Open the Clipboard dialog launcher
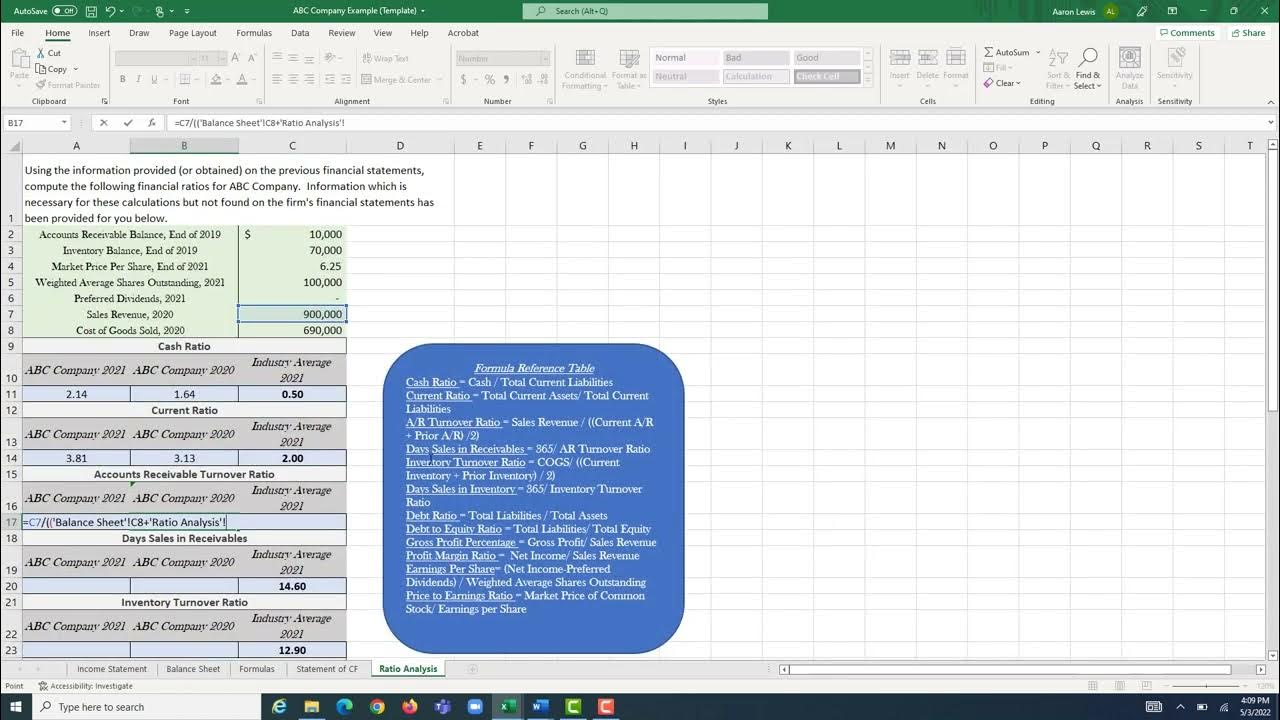1280x720 pixels. point(104,101)
